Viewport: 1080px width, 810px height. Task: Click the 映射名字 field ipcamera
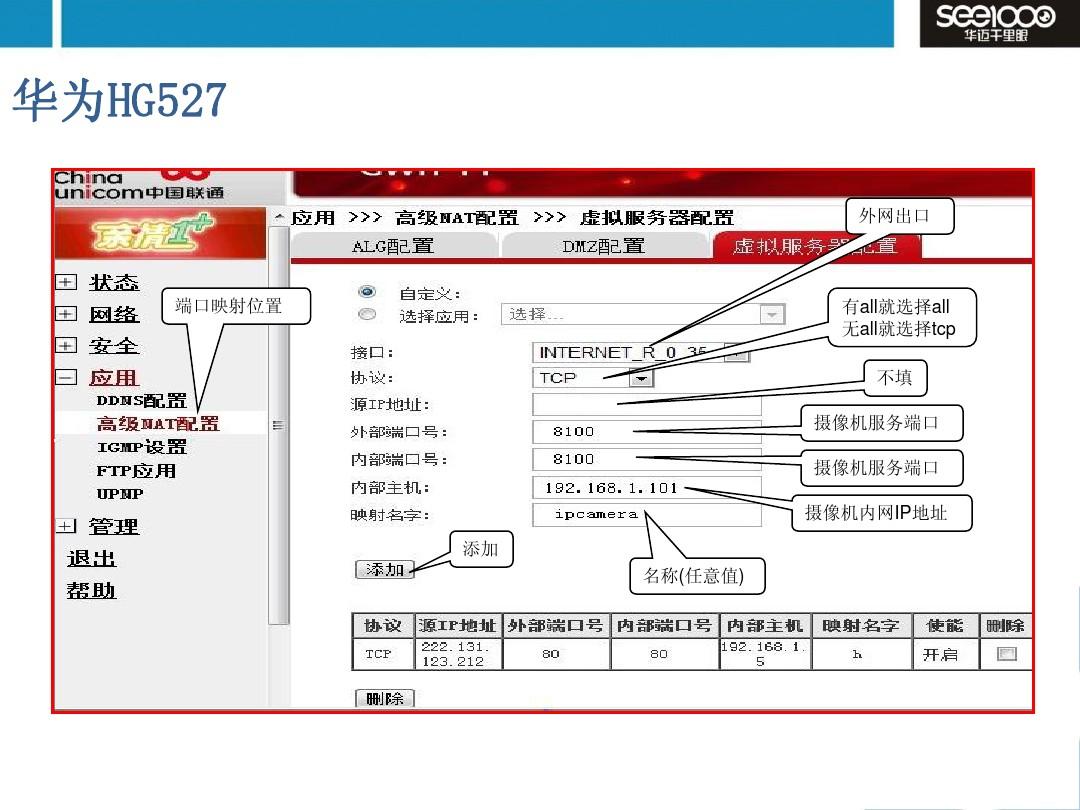pos(647,515)
